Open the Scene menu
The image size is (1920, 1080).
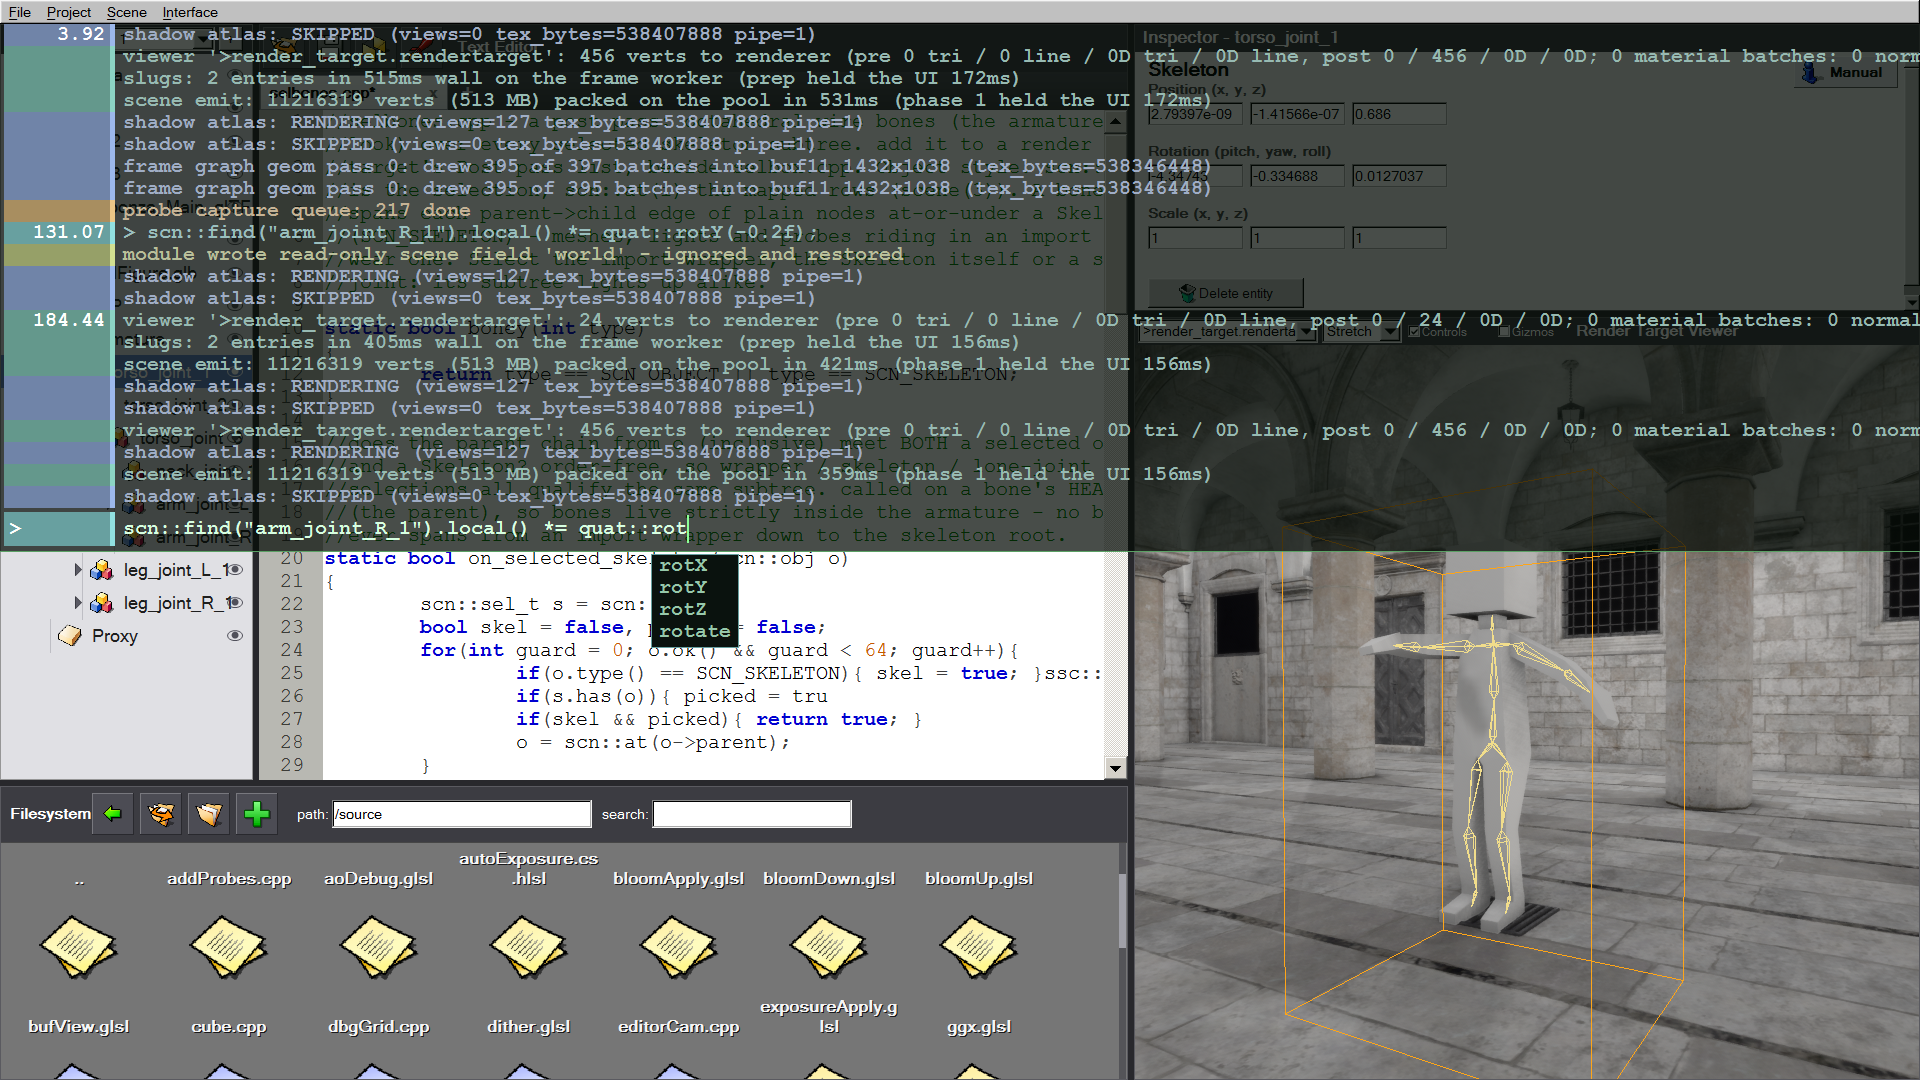[126, 12]
